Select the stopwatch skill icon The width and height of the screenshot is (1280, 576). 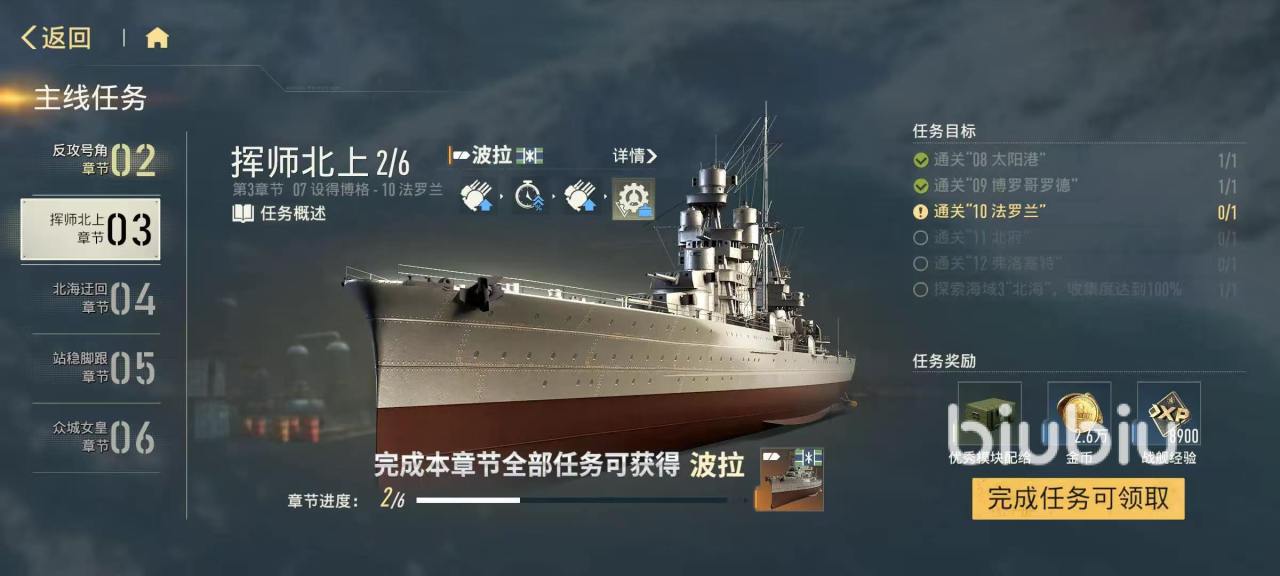click(531, 197)
